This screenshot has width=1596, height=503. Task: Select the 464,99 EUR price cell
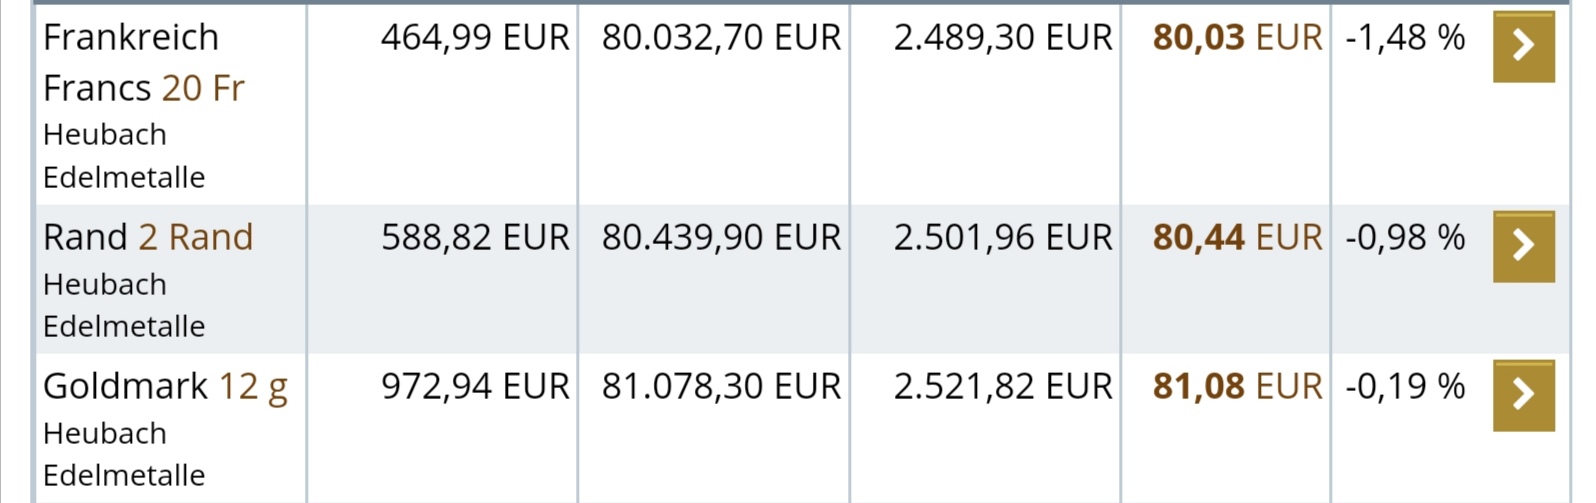click(x=474, y=38)
